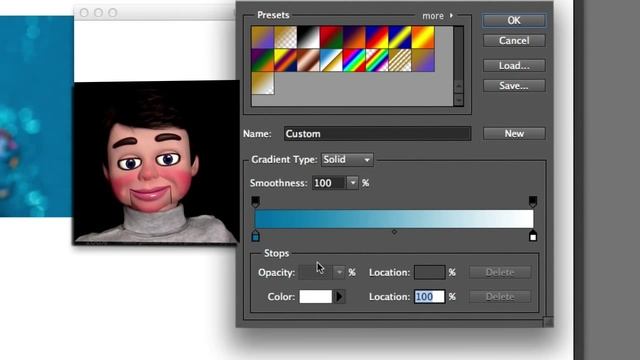The width and height of the screenshot is (640, 360).
Task: Click the gradient midpoint diamond marker
Action: (394, 232)
